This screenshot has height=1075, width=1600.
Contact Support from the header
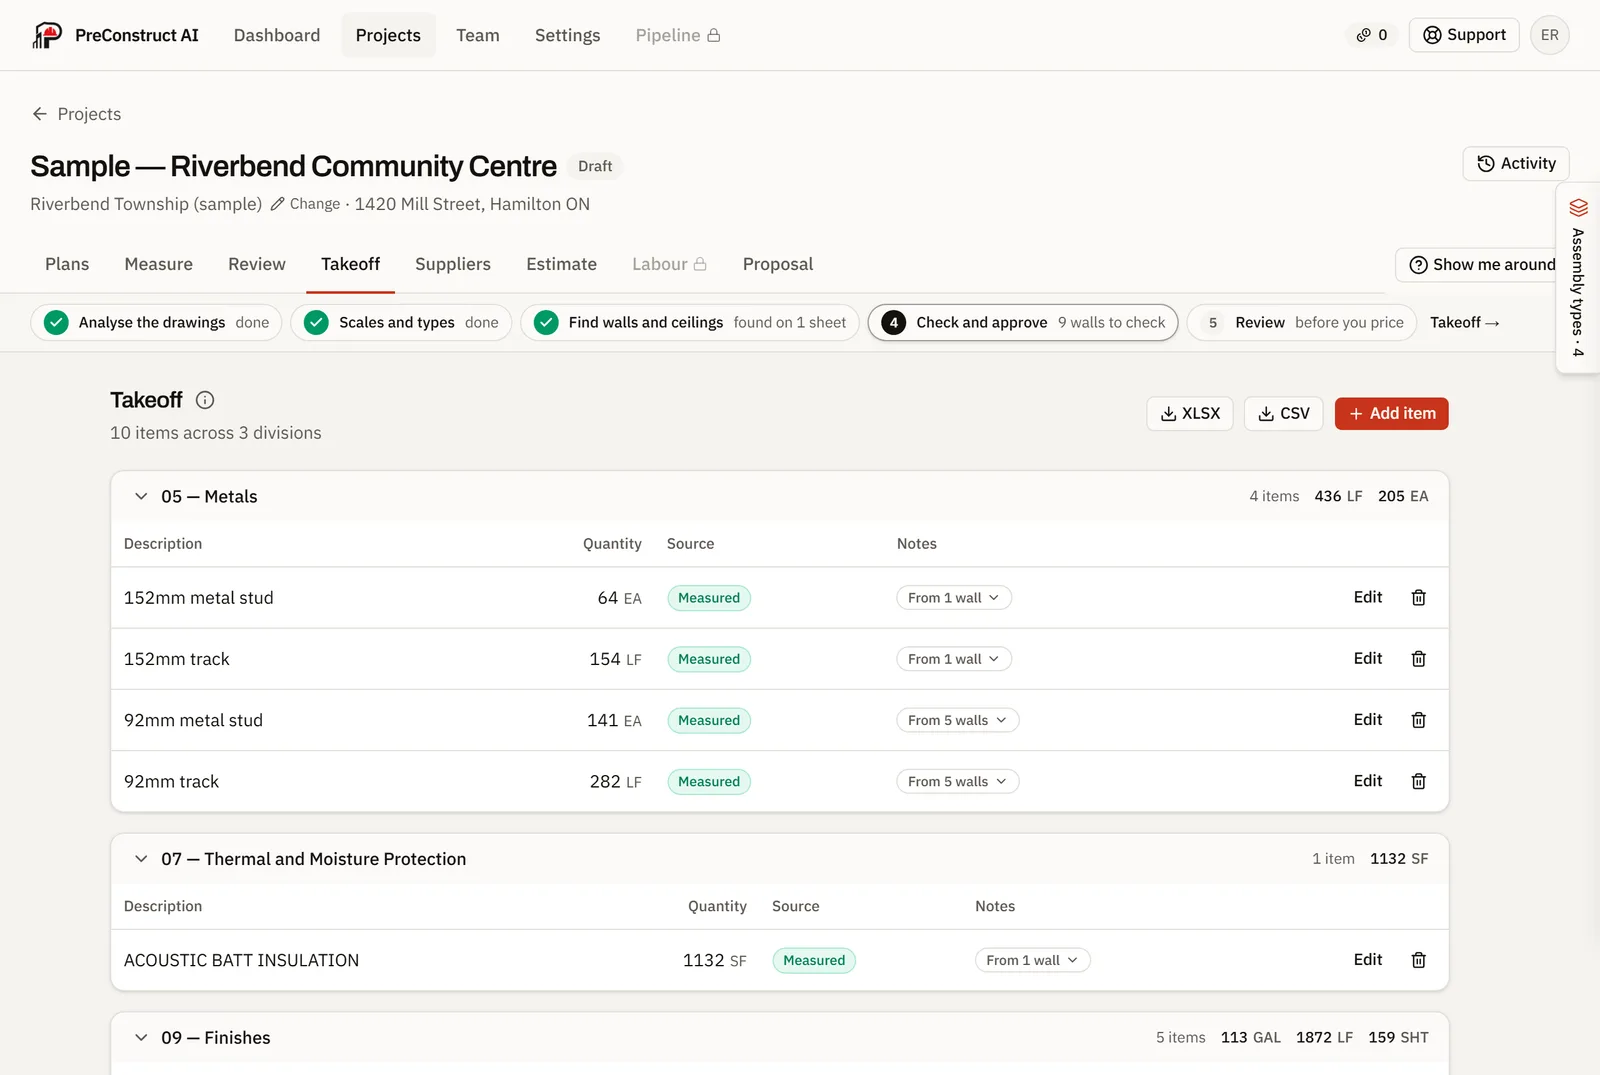coord(1464,35)
